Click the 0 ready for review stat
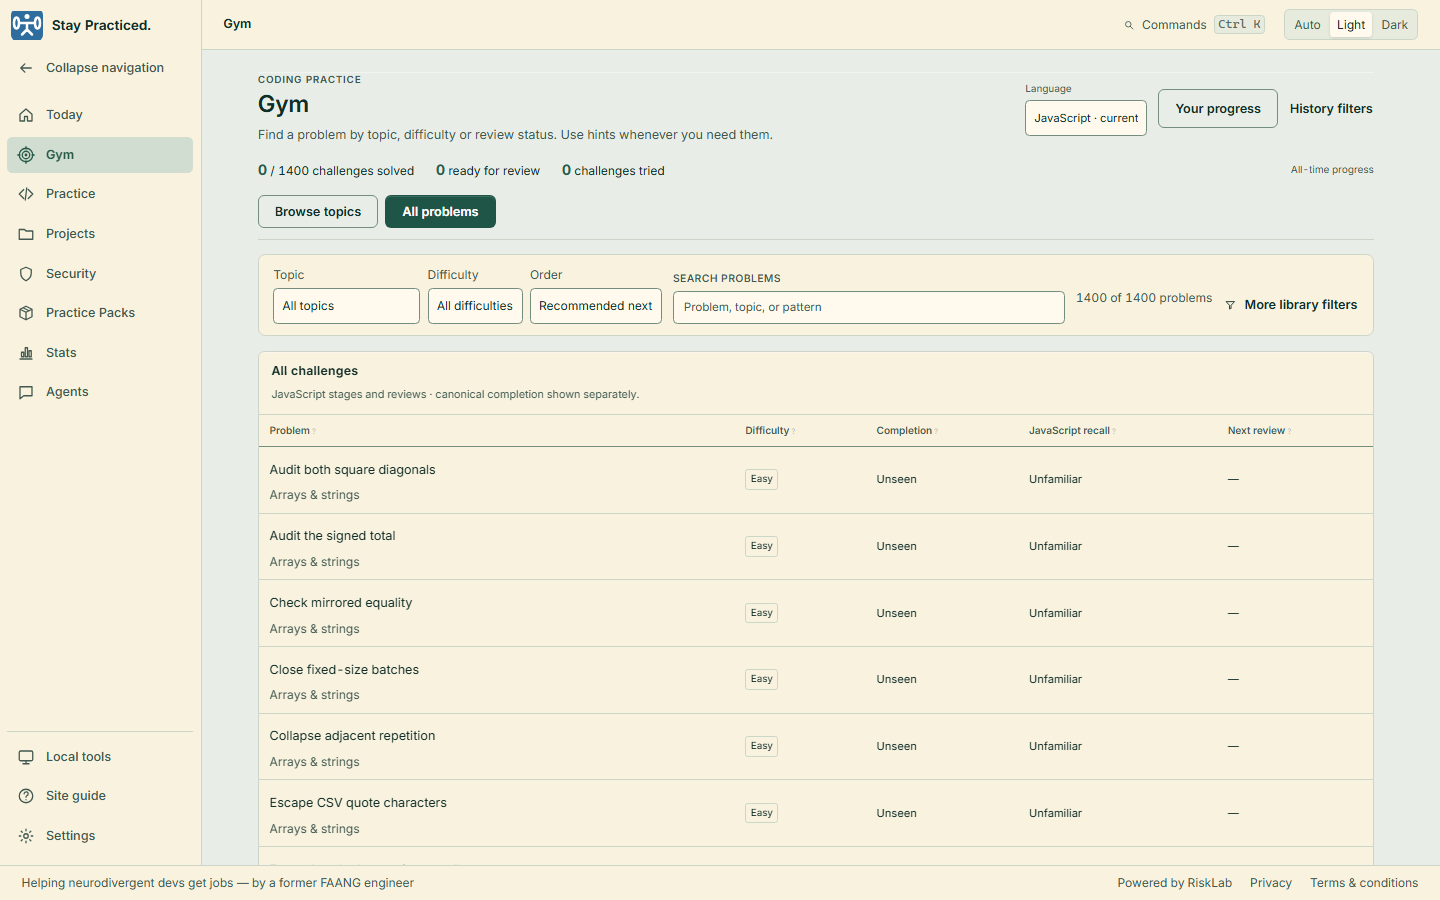 (x=488, y=171)
